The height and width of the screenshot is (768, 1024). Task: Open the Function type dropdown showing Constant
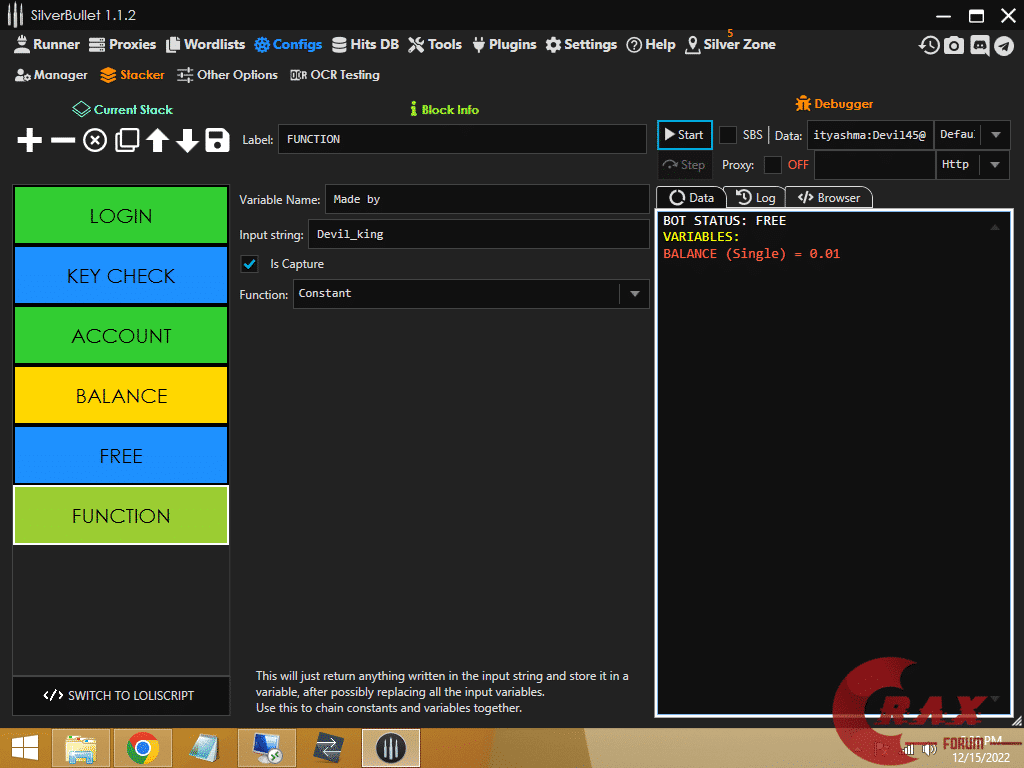coord(636,294)
